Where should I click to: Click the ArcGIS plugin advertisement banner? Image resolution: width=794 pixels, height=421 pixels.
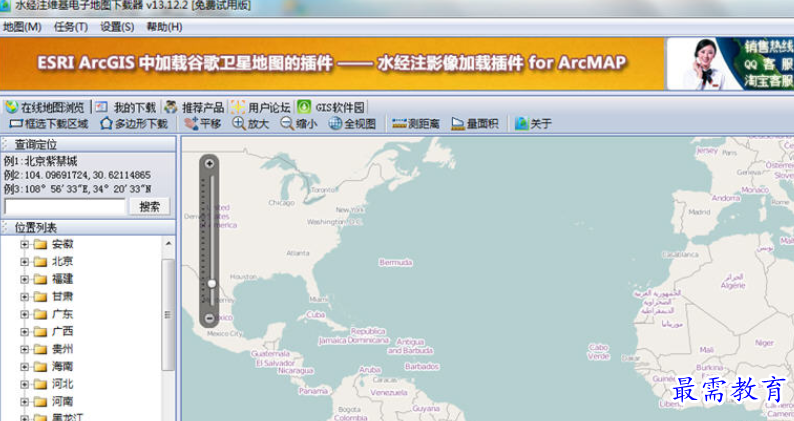click(332, 64)
